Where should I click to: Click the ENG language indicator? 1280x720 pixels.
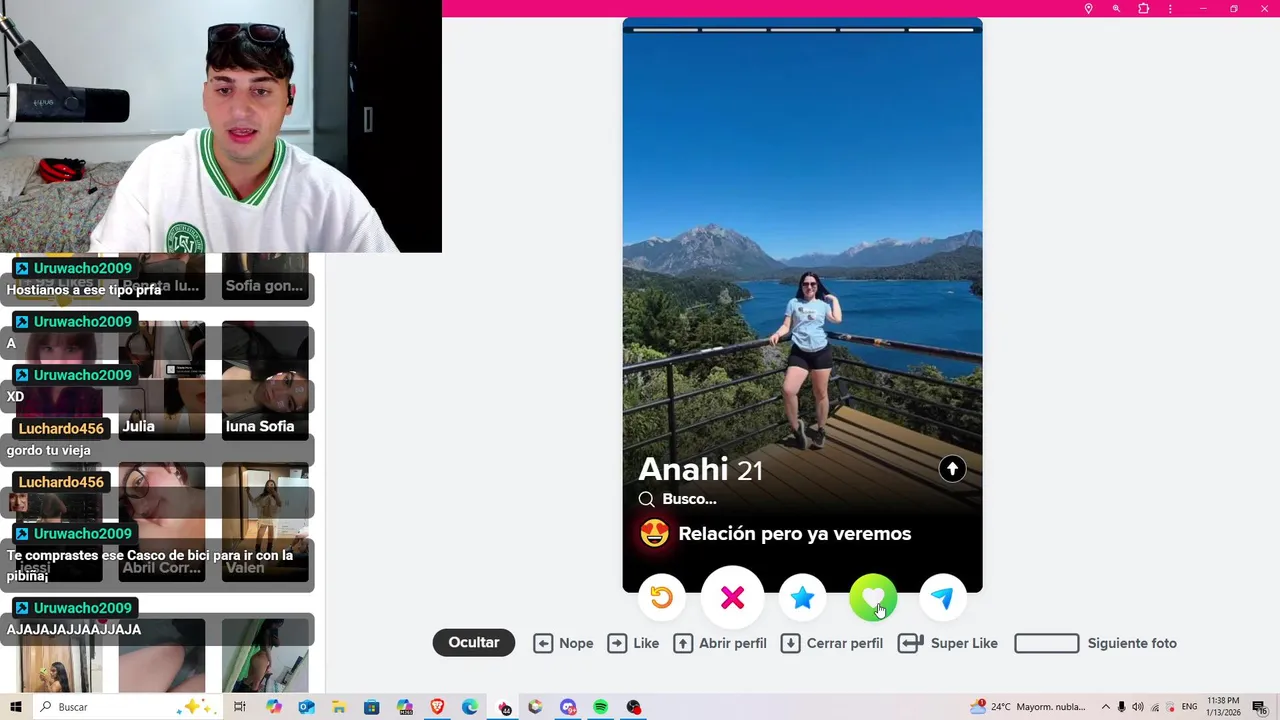click(x=1189, y=707)
